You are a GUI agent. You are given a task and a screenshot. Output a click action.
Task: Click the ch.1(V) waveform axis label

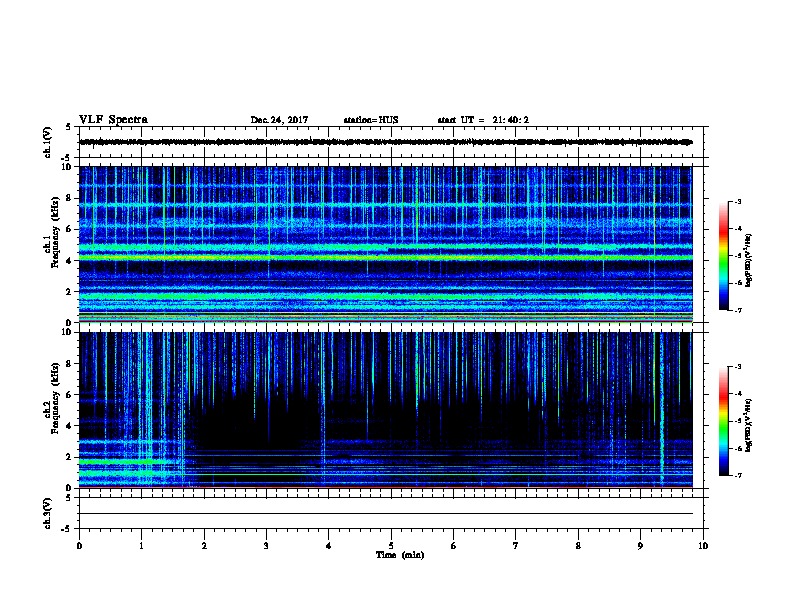tap(48, 142)
